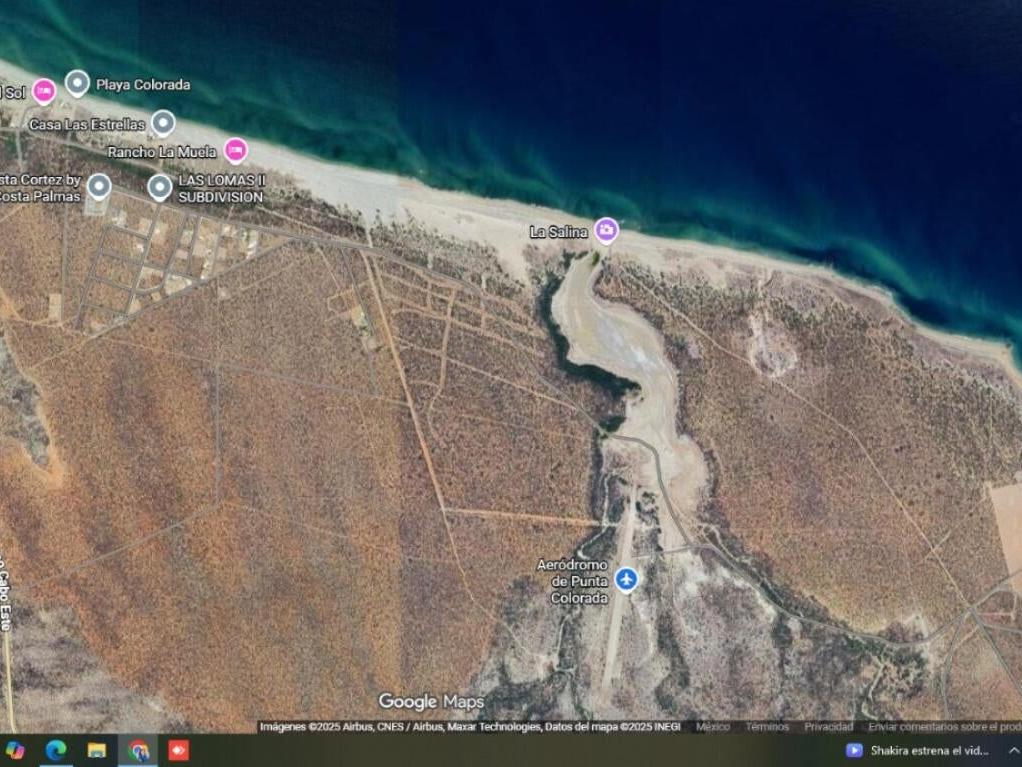Open the Copilot icon in the taskbar
This screenshot has width=1022, height=767.
point(15,750)
